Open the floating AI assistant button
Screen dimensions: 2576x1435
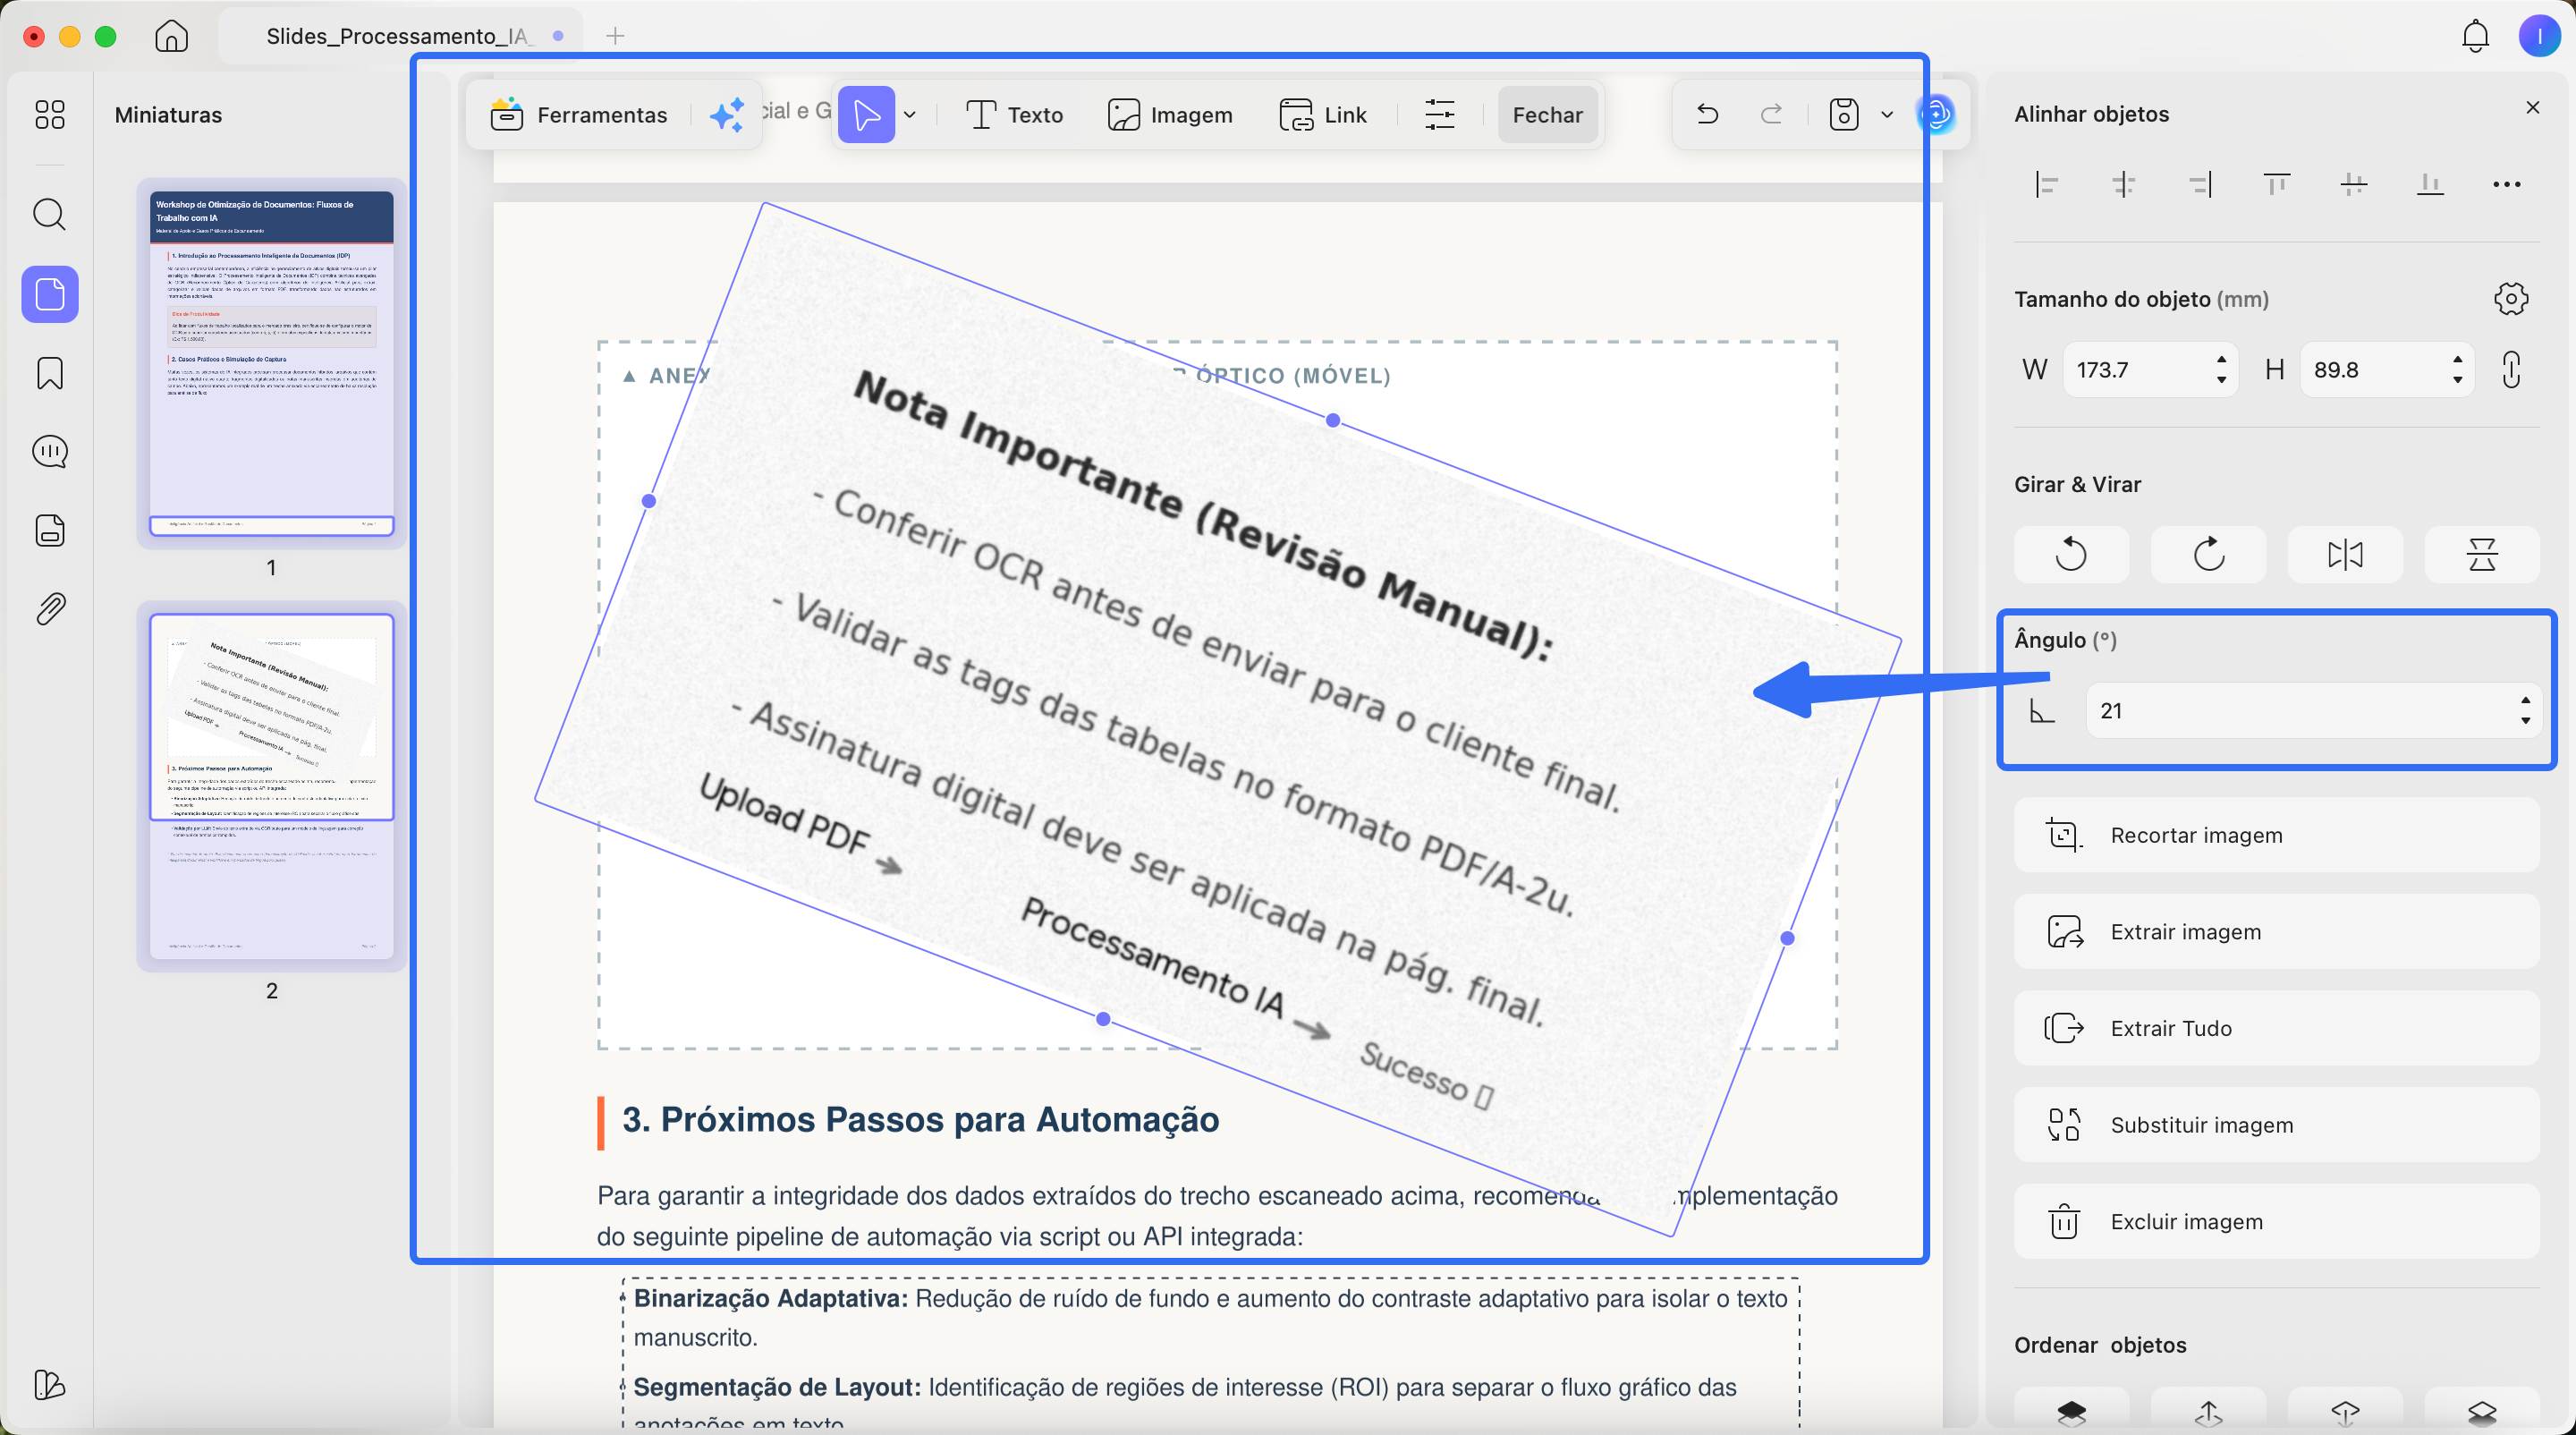click(1938, 115)
